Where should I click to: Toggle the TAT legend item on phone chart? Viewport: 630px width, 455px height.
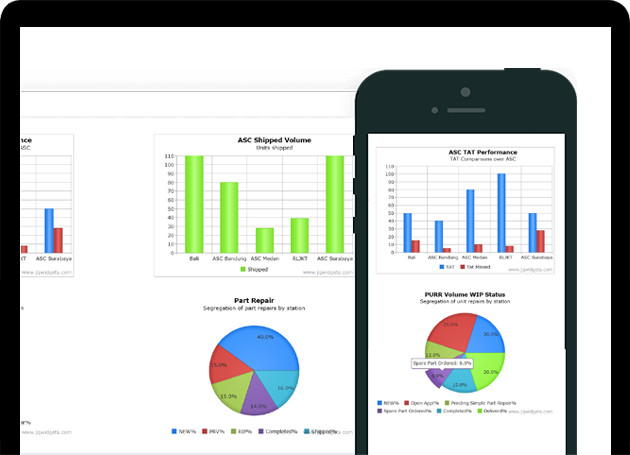point(447,267)
